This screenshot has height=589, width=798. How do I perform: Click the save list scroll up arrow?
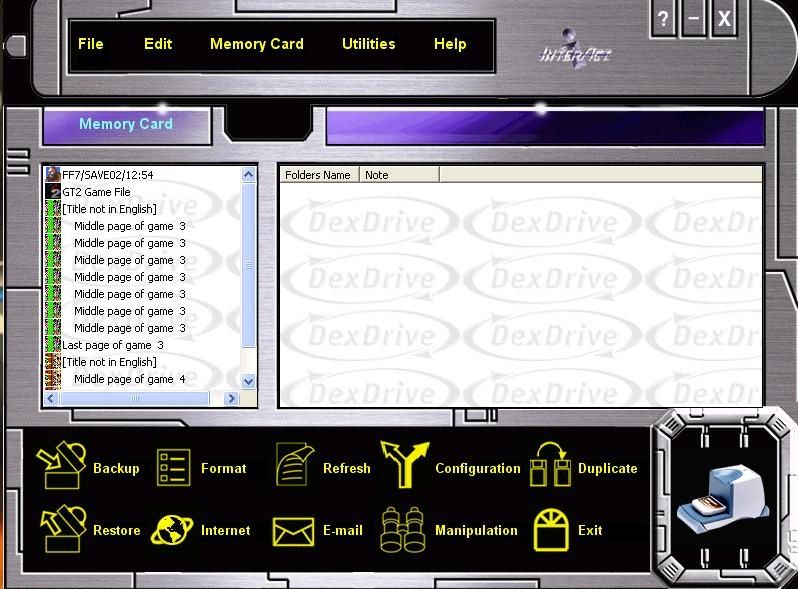[x=248, y=175]
